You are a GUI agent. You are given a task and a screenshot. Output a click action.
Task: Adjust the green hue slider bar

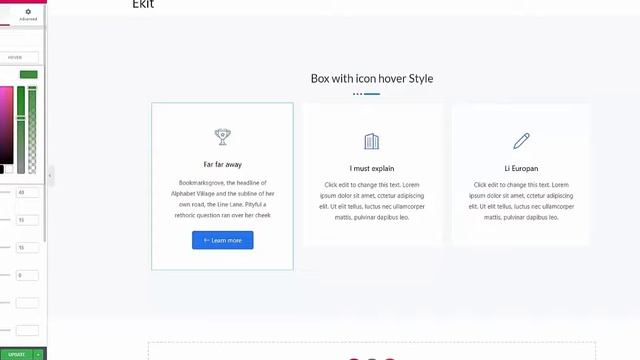21,129
